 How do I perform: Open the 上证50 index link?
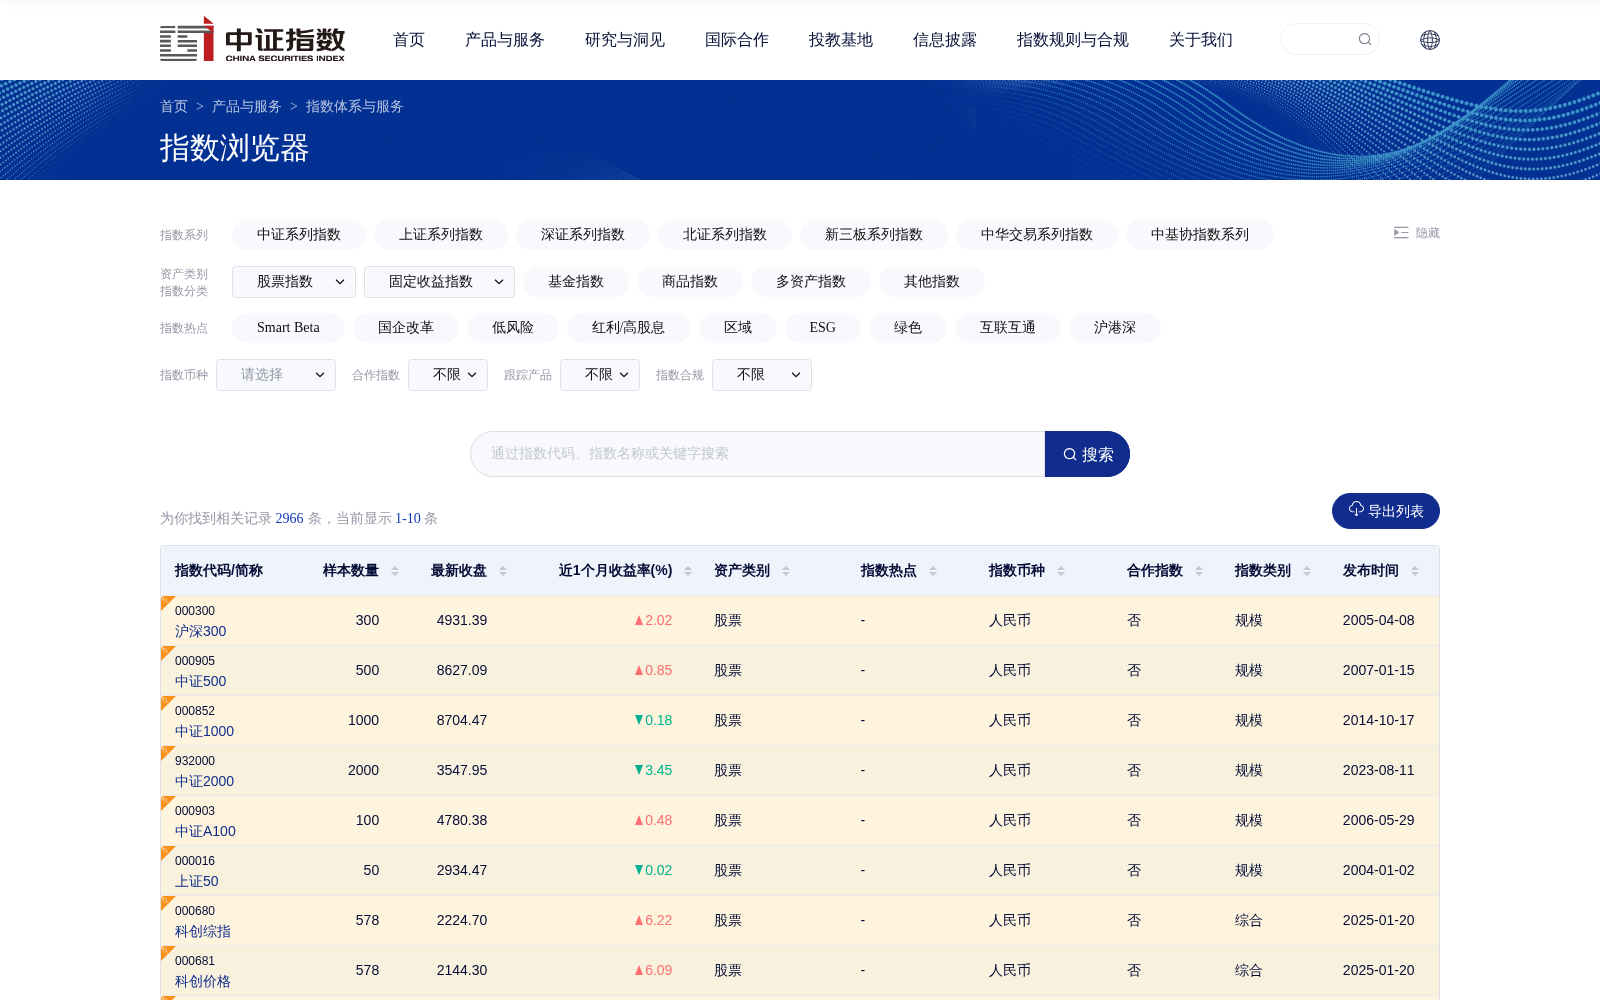pos(197,881)
